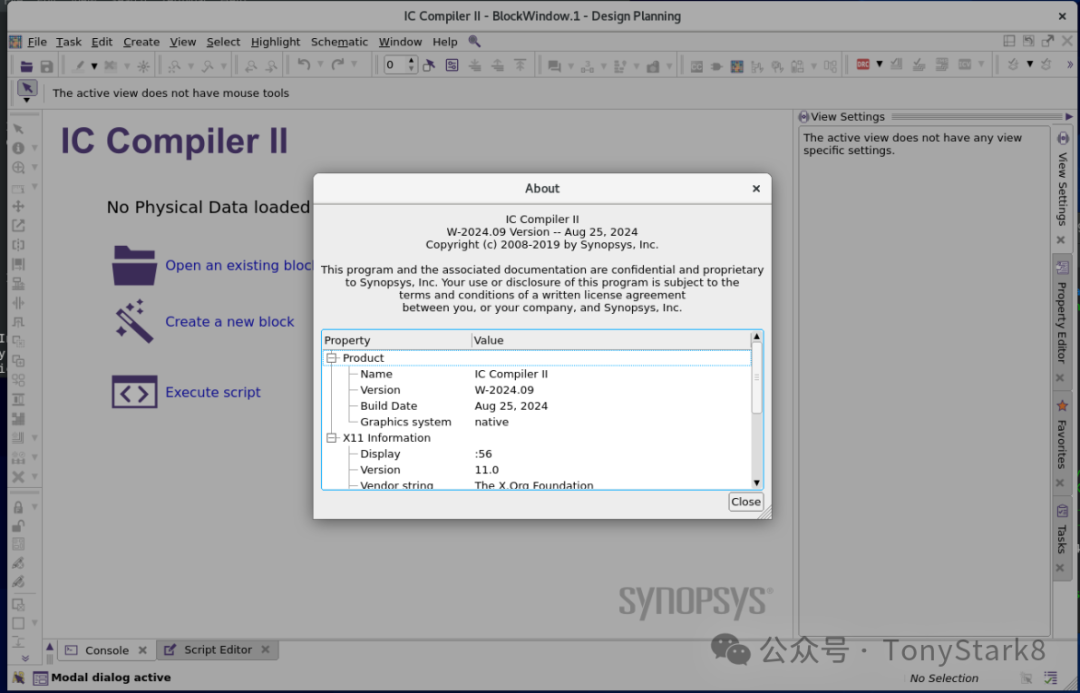Click the window layout icon at top right
Image resolution: width=1080 pixels, height=693 pixels.
(x=1009, y=41)
